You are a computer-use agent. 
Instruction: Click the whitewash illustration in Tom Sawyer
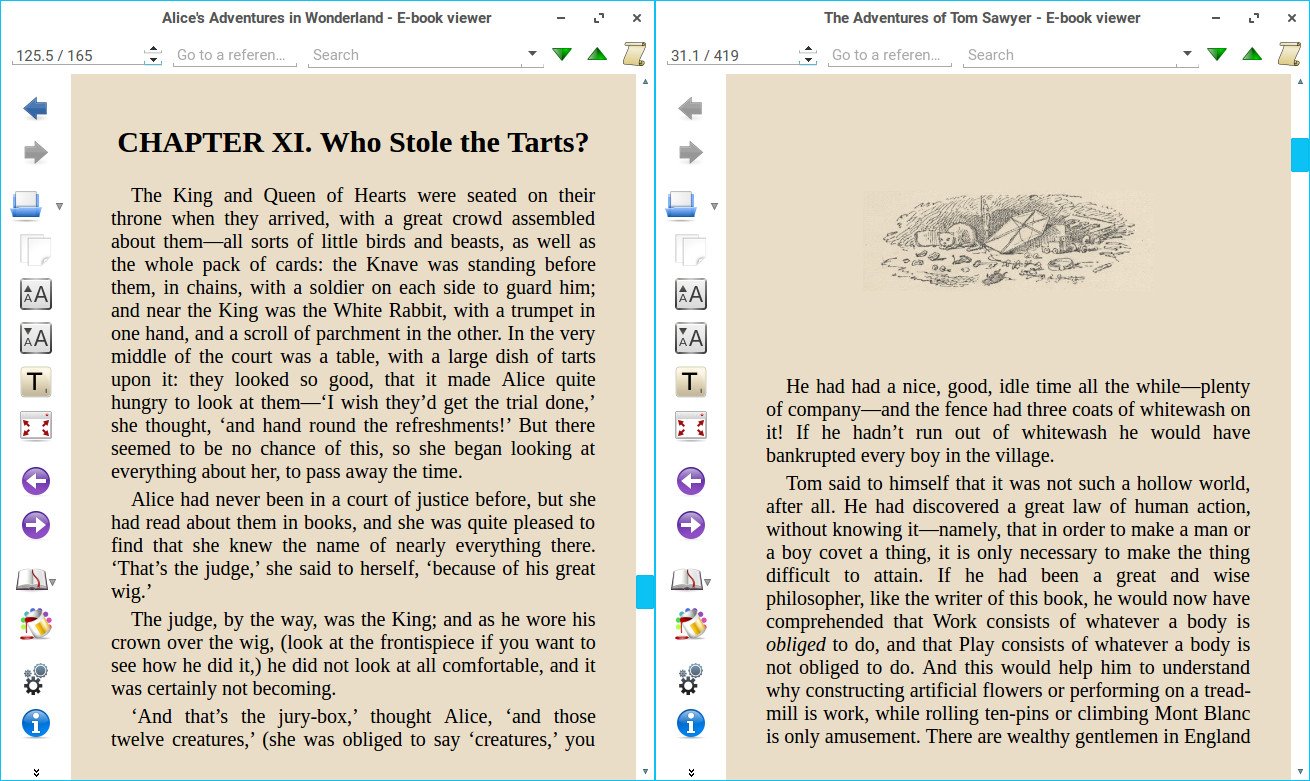pyautogui.click(x=1007, y=241)
